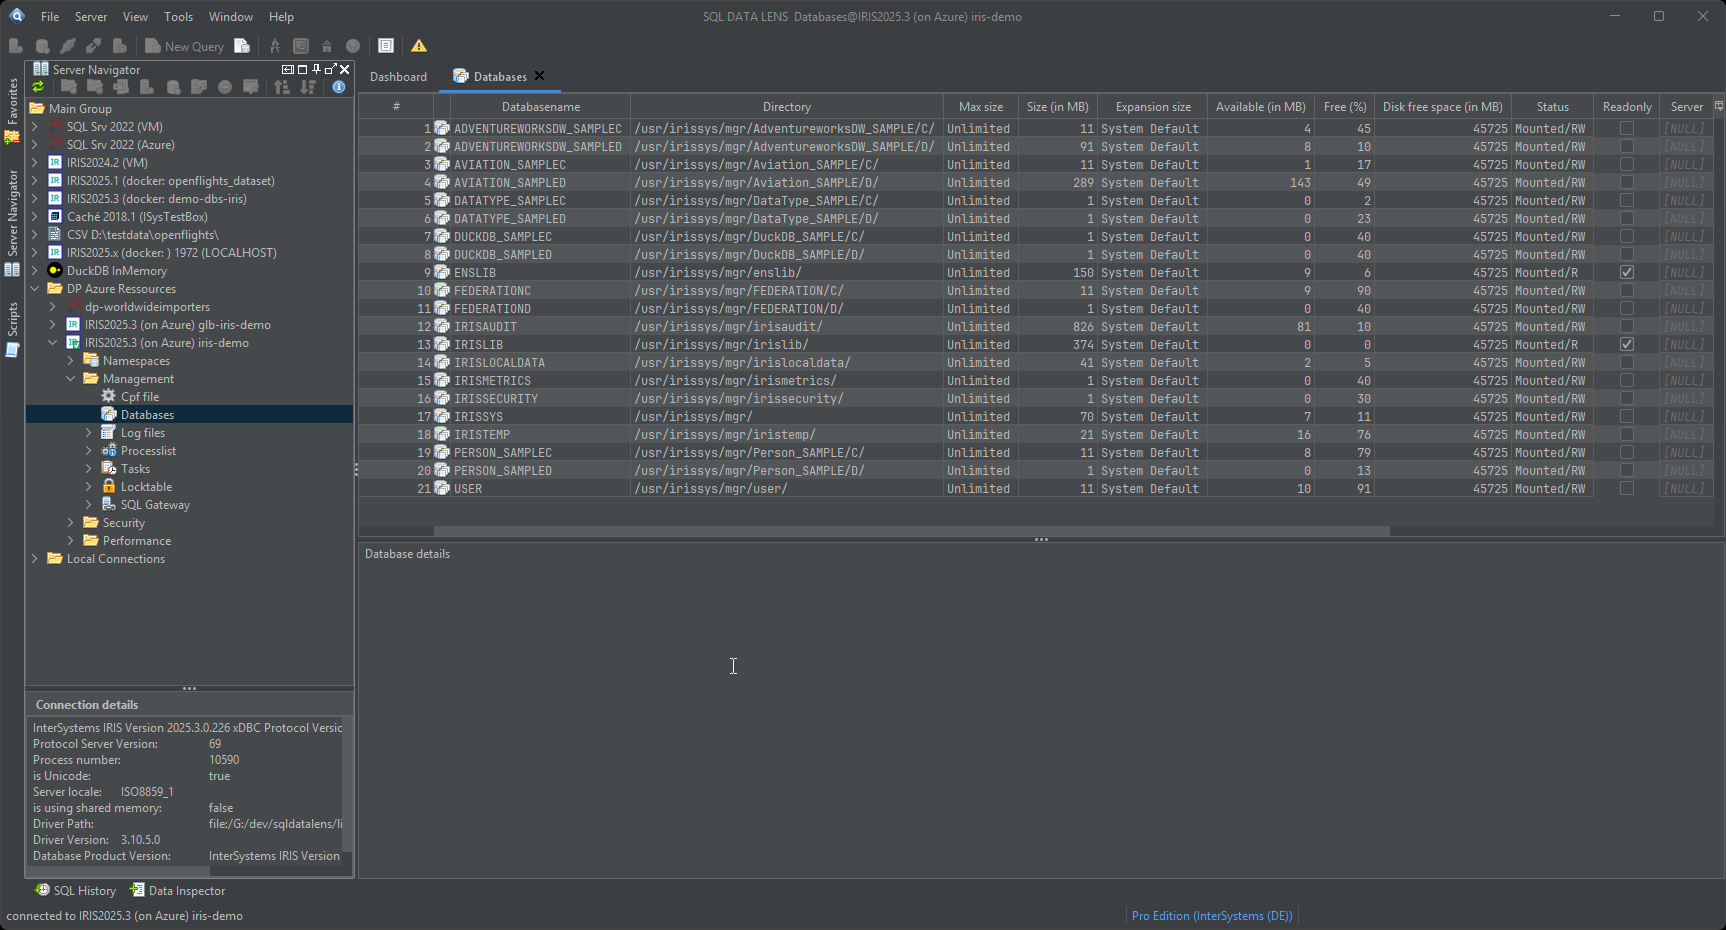Expand DuckDB InMemory tree node
1726x930 pixels.
tap(35, 271)
